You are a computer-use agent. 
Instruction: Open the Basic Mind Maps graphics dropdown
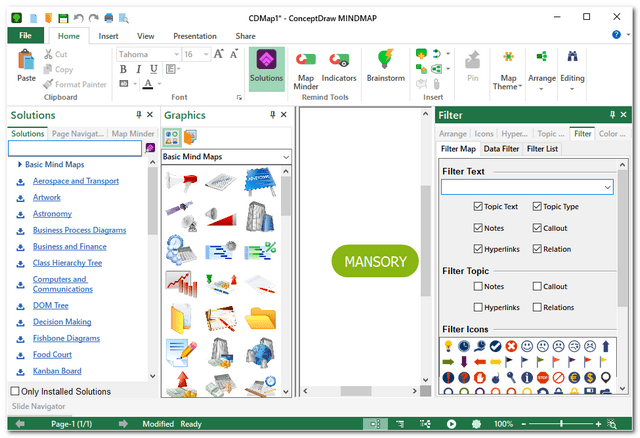point(286,157)
